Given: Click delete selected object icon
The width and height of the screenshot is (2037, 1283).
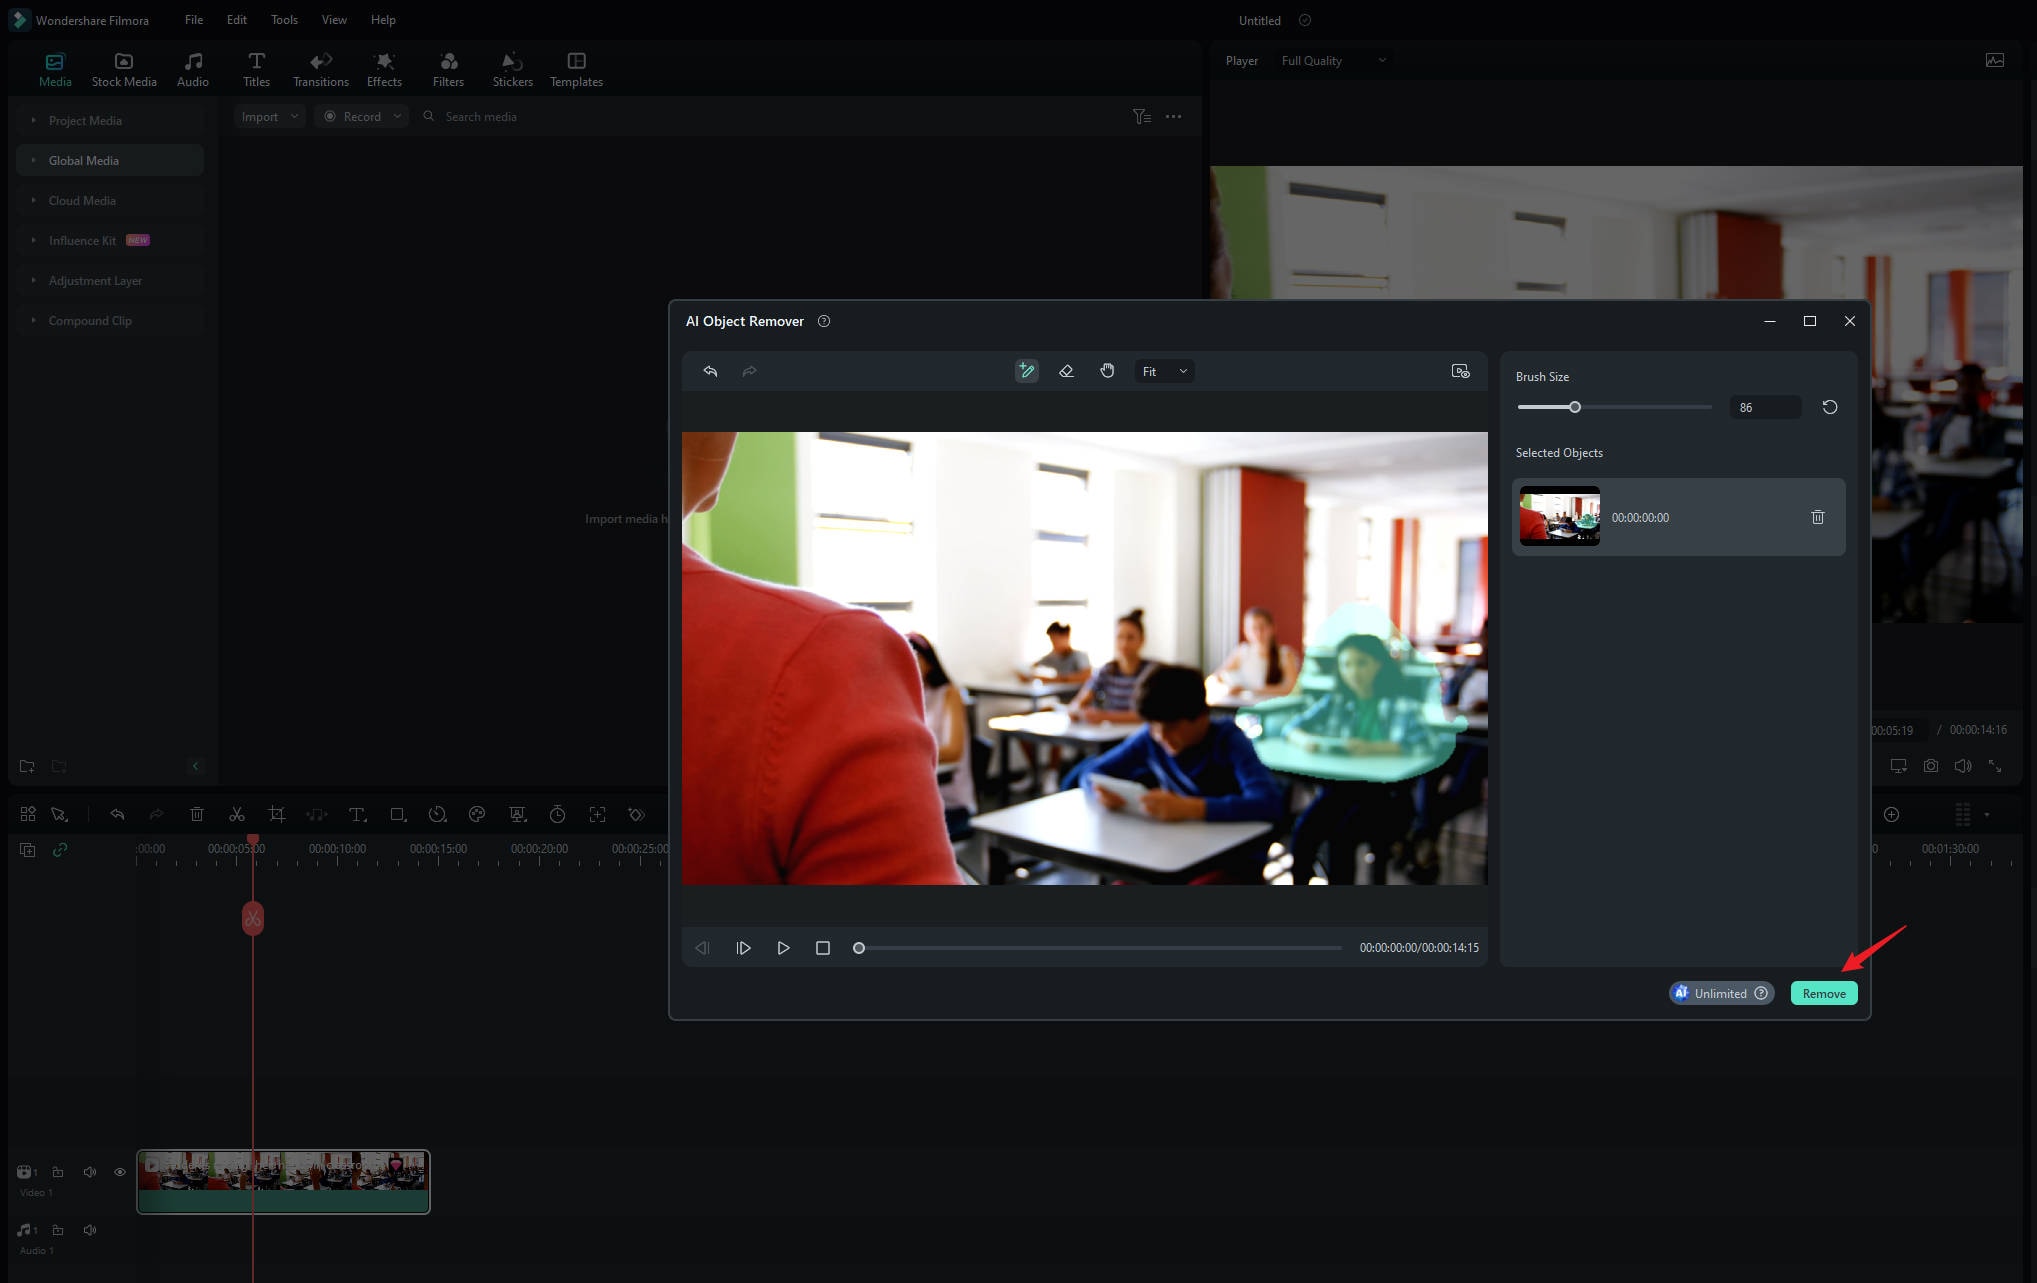Looking at the screenshot, I should tap(1818, 516).
